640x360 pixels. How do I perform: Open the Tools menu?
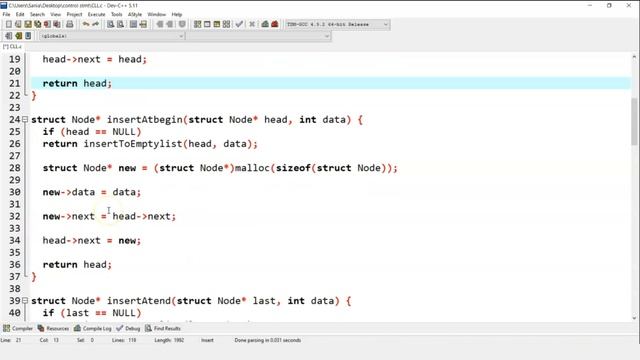point(117,14)
